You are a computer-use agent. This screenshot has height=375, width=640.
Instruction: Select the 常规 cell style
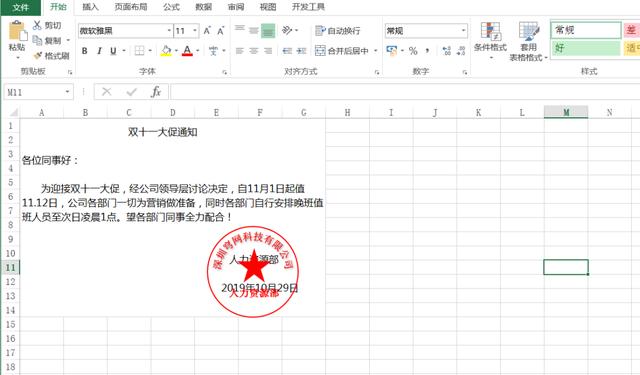click(x=586, y=30)
